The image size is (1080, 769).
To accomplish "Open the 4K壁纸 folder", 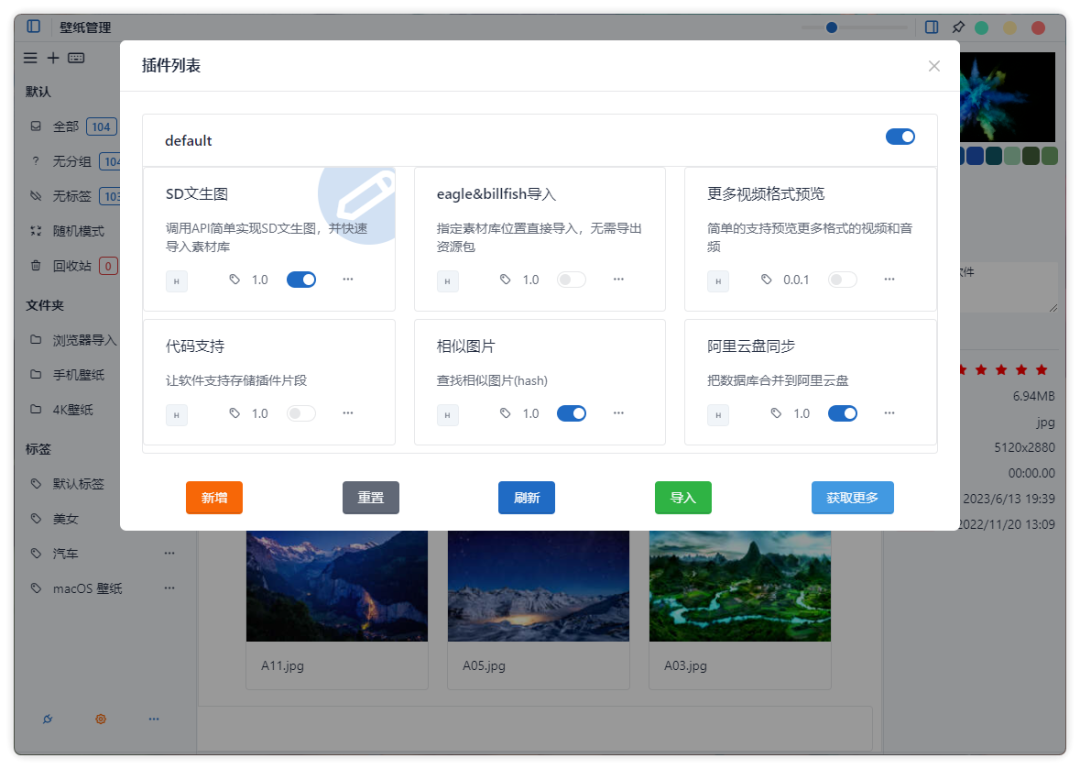I will click(72, 409).
